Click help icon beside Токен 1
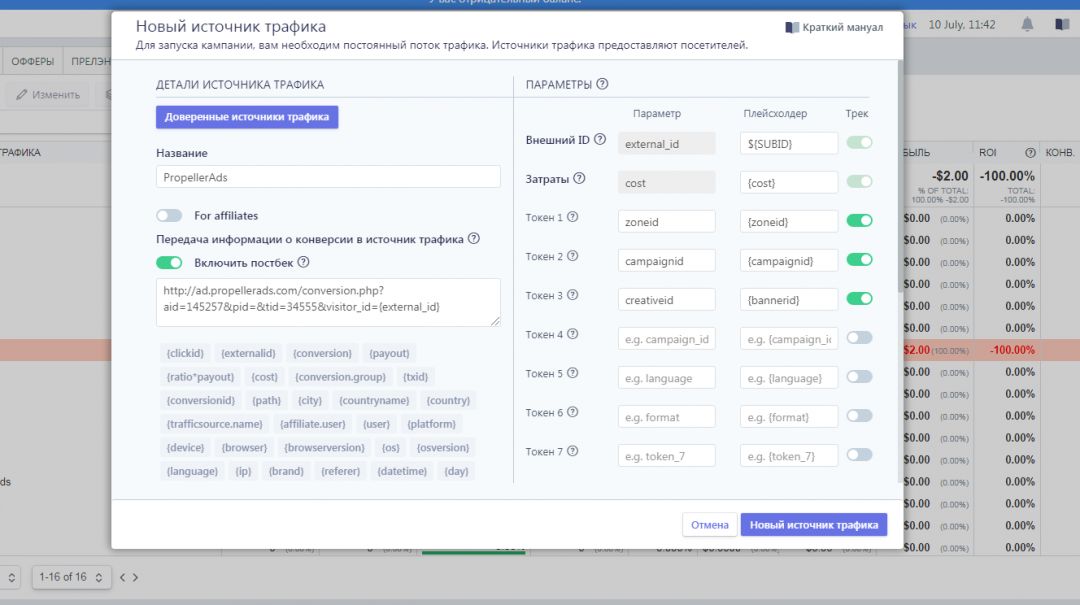 pyautogui.click(x=573, y=217)
